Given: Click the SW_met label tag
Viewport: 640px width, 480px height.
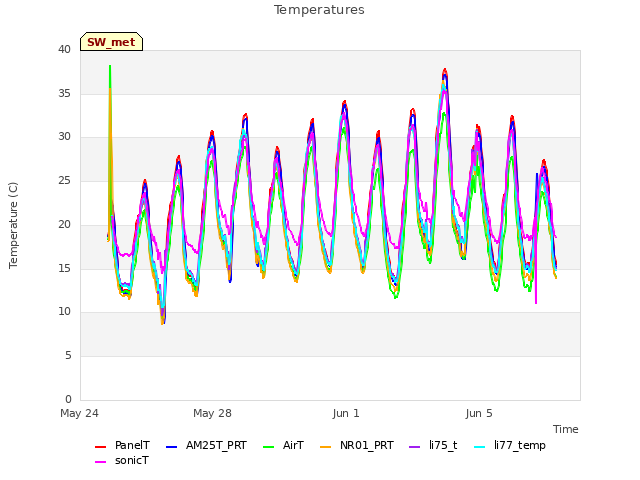Looking at the screenshot, I should [x=111, y=42].
